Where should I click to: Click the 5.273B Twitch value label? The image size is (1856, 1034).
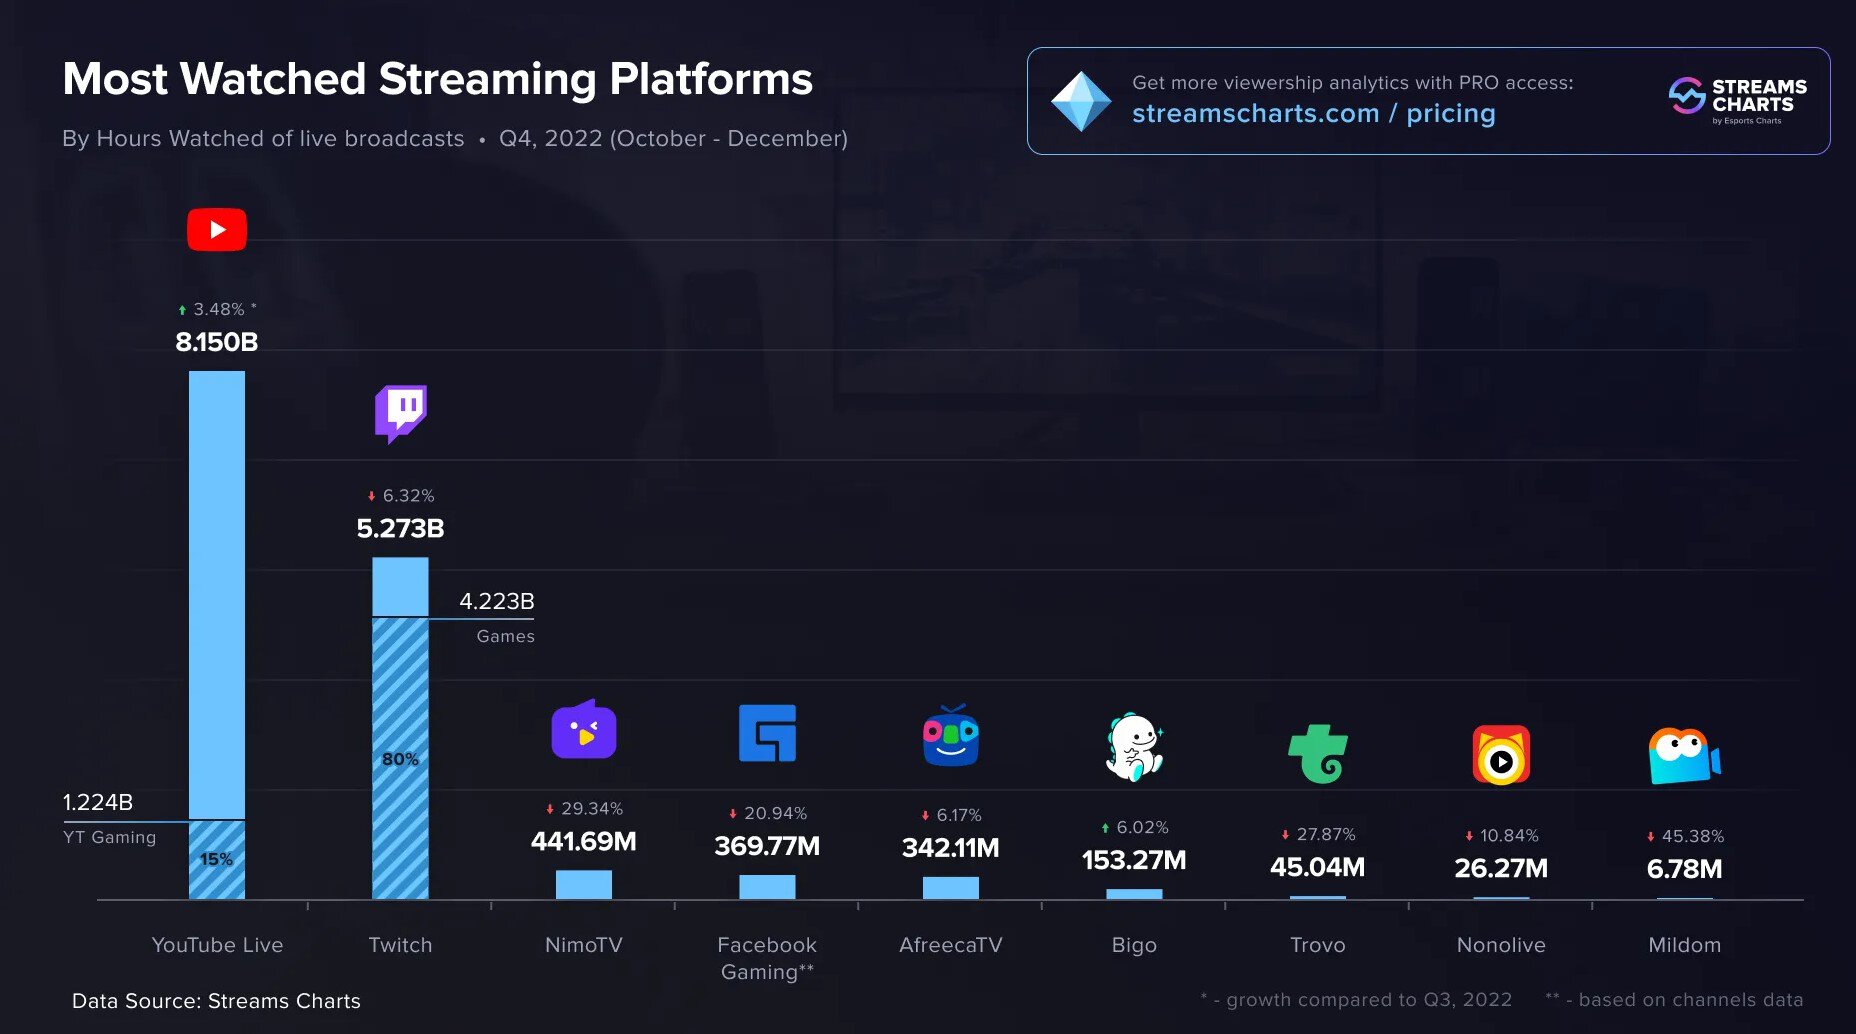point(400,528)
